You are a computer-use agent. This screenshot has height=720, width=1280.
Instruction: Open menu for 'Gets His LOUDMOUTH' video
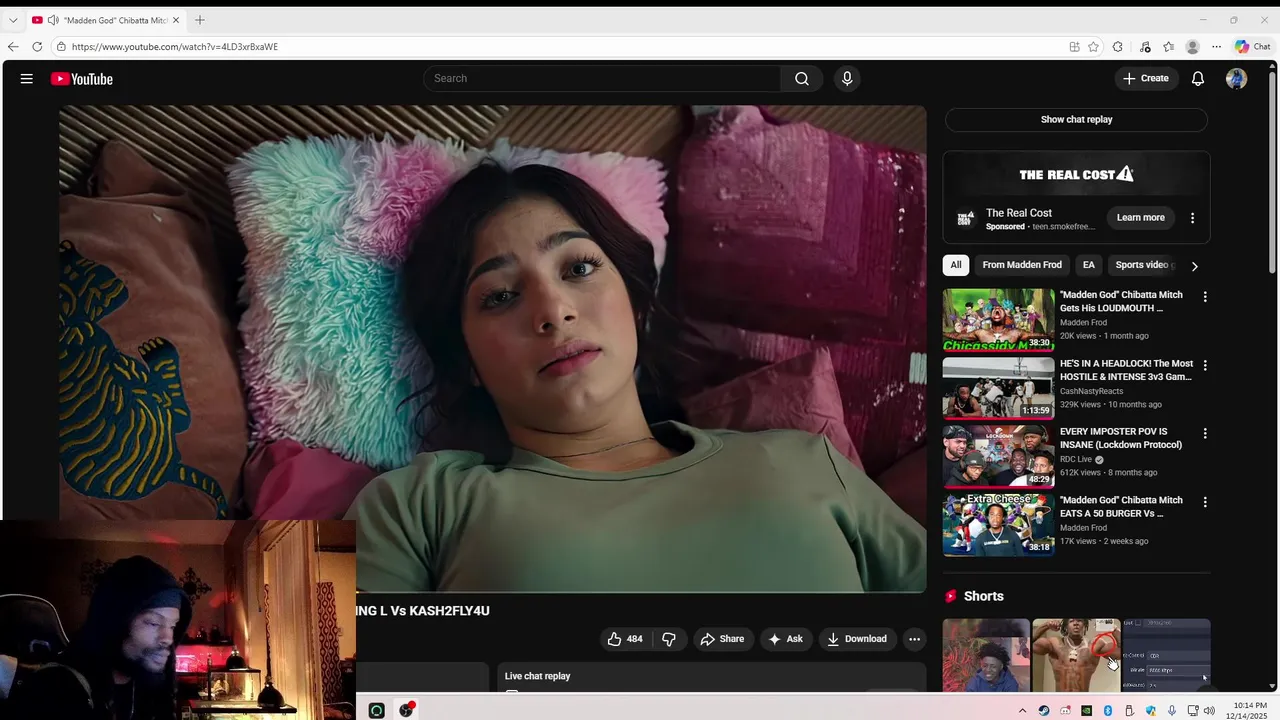tap(1205, 297)
